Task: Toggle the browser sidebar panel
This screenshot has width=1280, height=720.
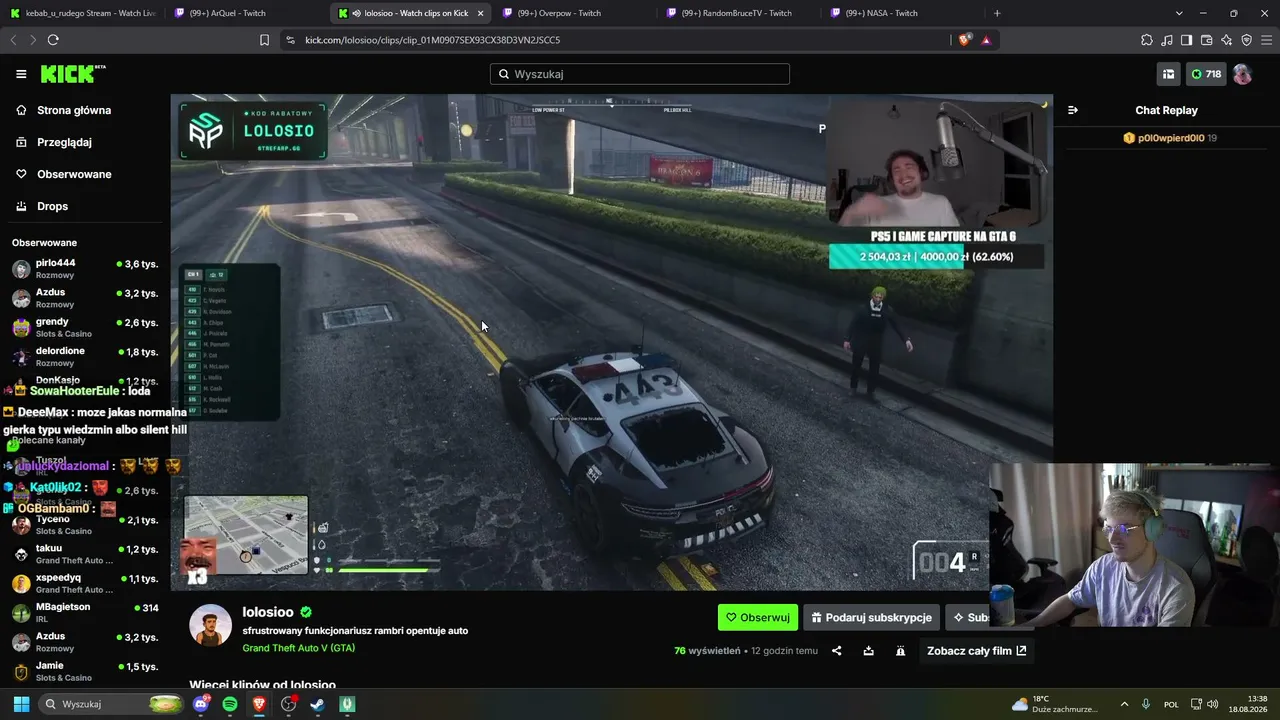Action: point(1186,40)
